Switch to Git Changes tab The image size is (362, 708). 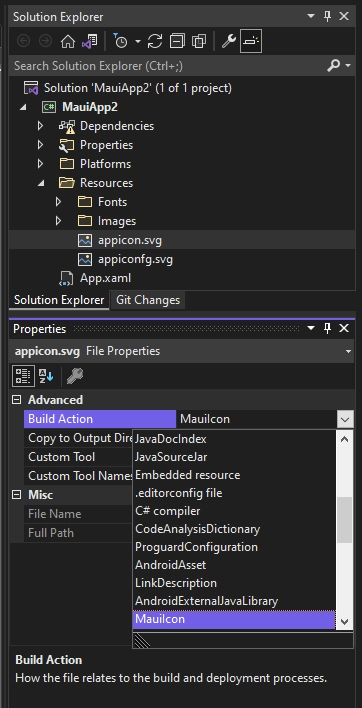(x=148, y=300)
